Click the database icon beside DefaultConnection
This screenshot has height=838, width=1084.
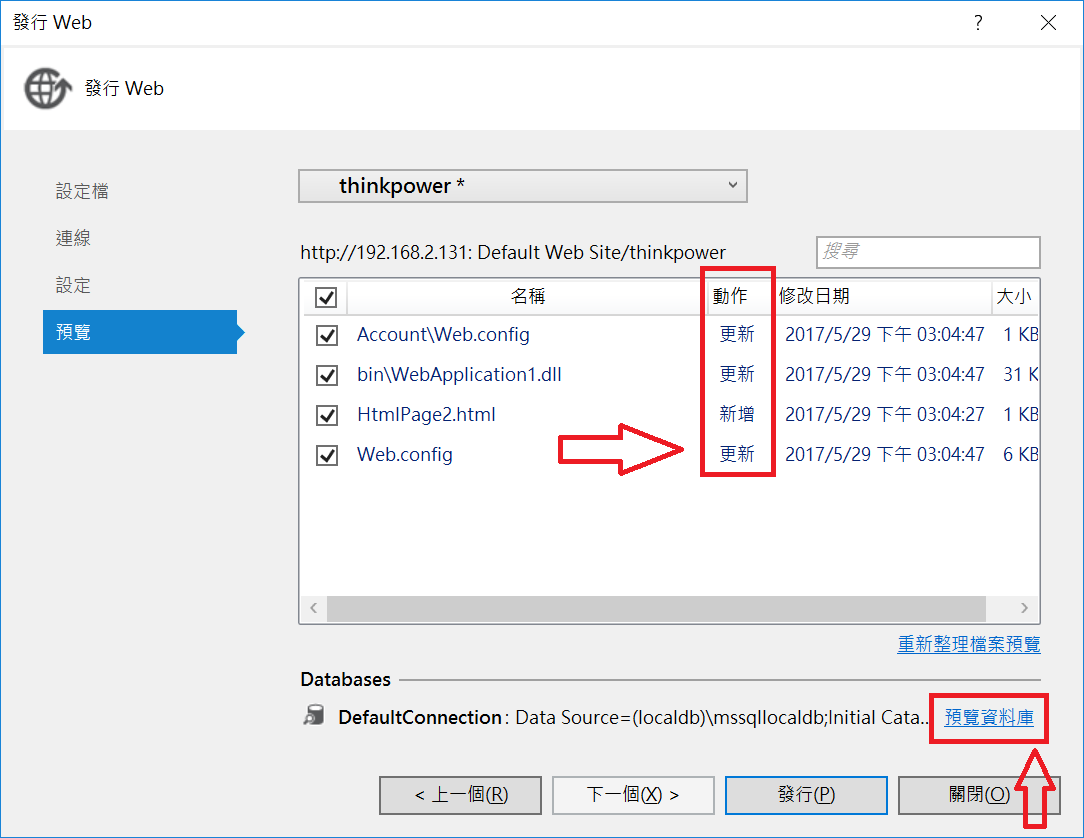(315, 716)
